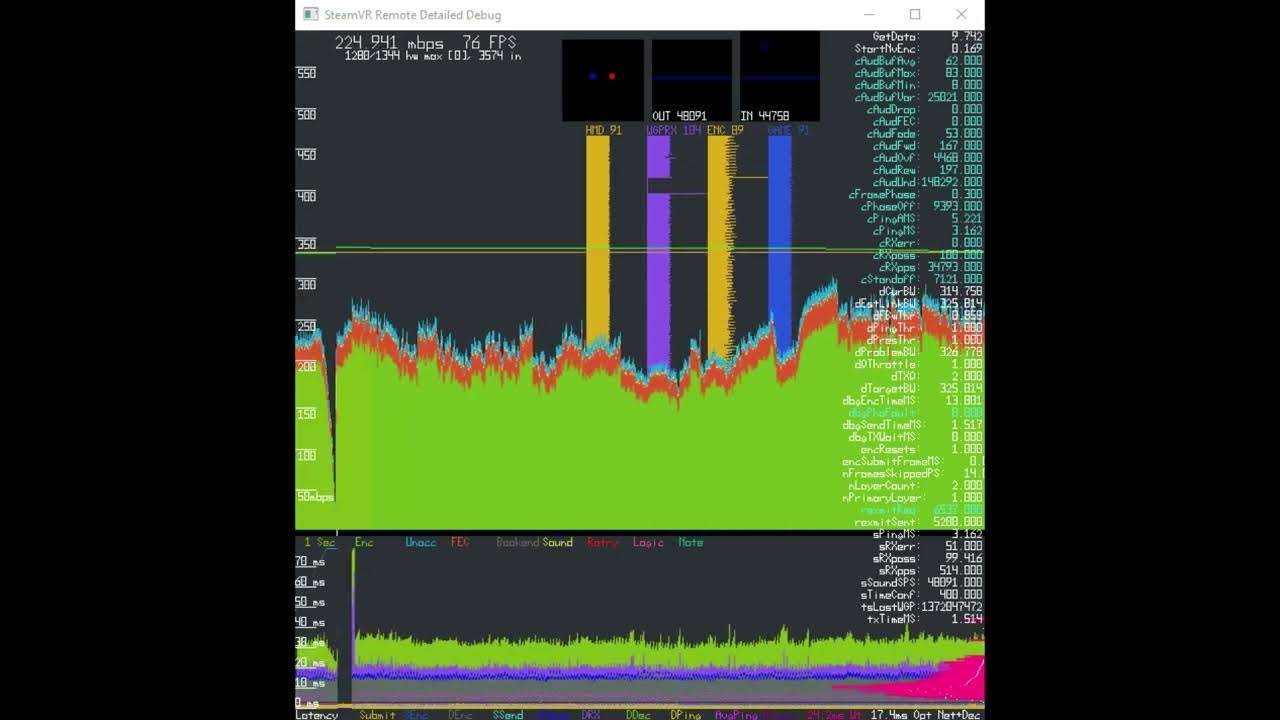Click the Submit label in latency footer
Screen dimensions: 1280x720
tap(377, 715)
